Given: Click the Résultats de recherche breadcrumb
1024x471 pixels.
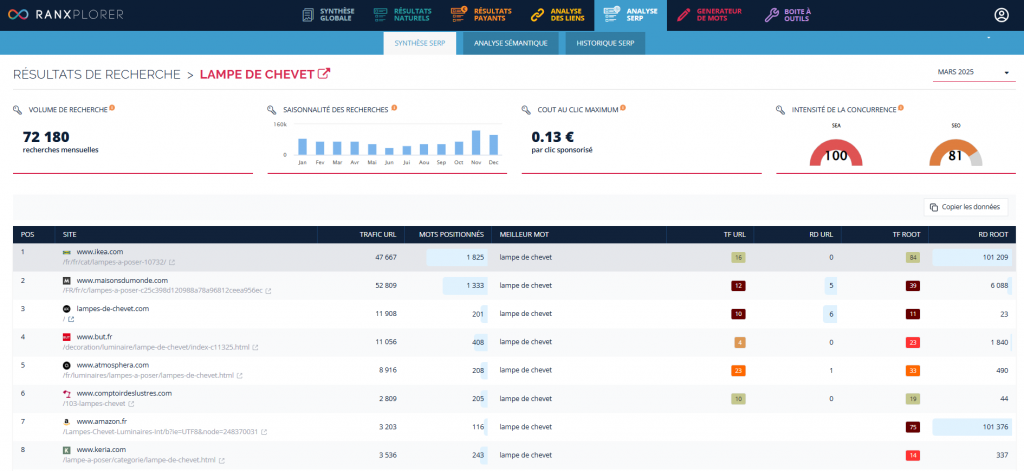Looking at the screenshot, I should [x=97, y=74].
